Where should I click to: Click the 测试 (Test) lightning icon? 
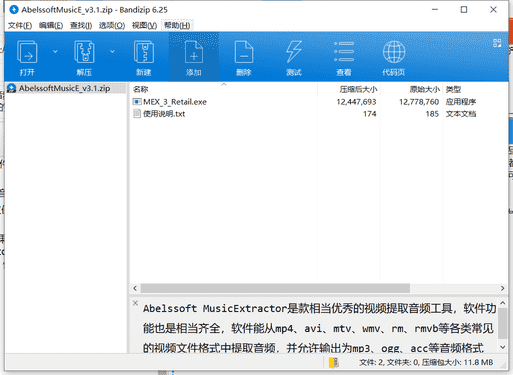[x=294, y=52]
